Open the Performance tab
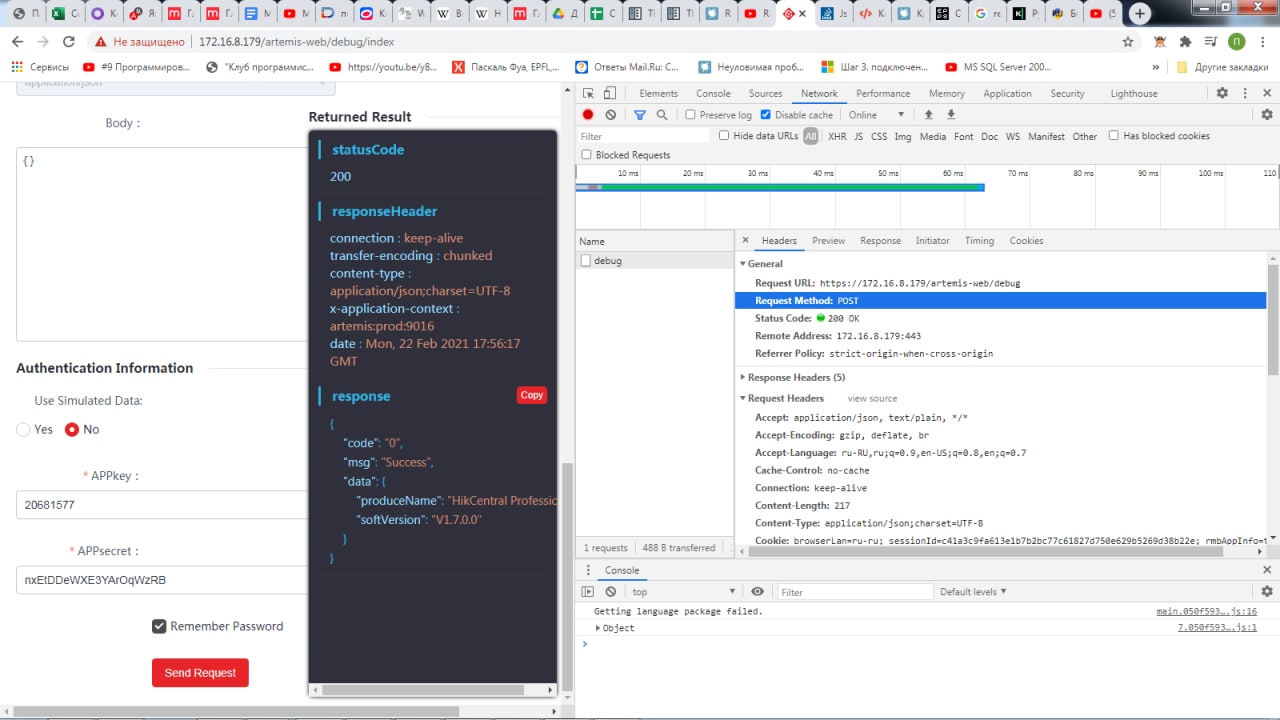 coord(883,93)
